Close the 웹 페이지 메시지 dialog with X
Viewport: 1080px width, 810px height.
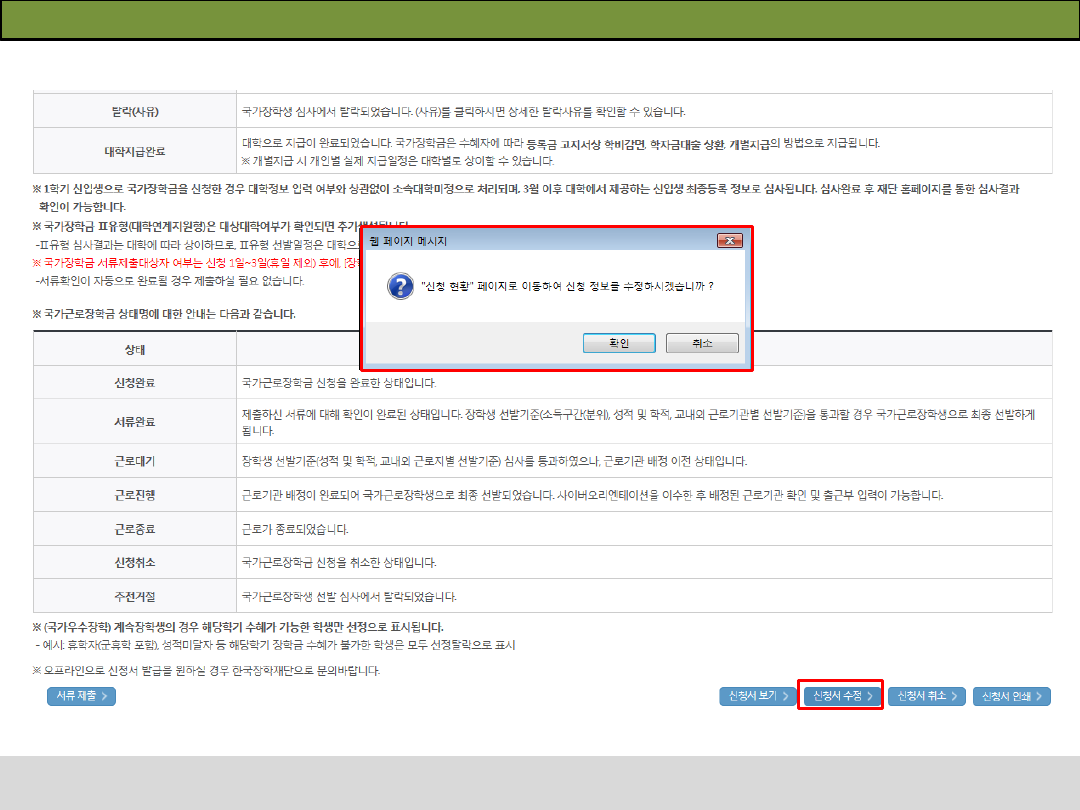tap(729, 241)
